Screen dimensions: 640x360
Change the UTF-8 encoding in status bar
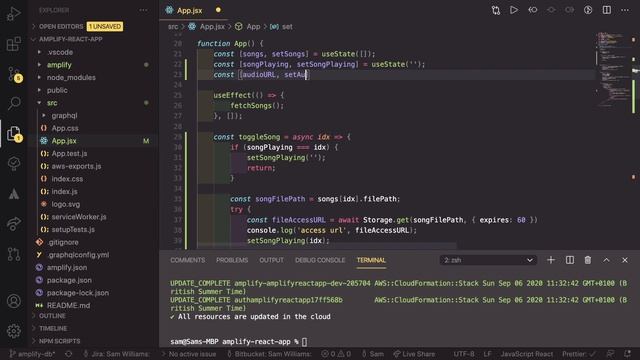tap(464, 354)
